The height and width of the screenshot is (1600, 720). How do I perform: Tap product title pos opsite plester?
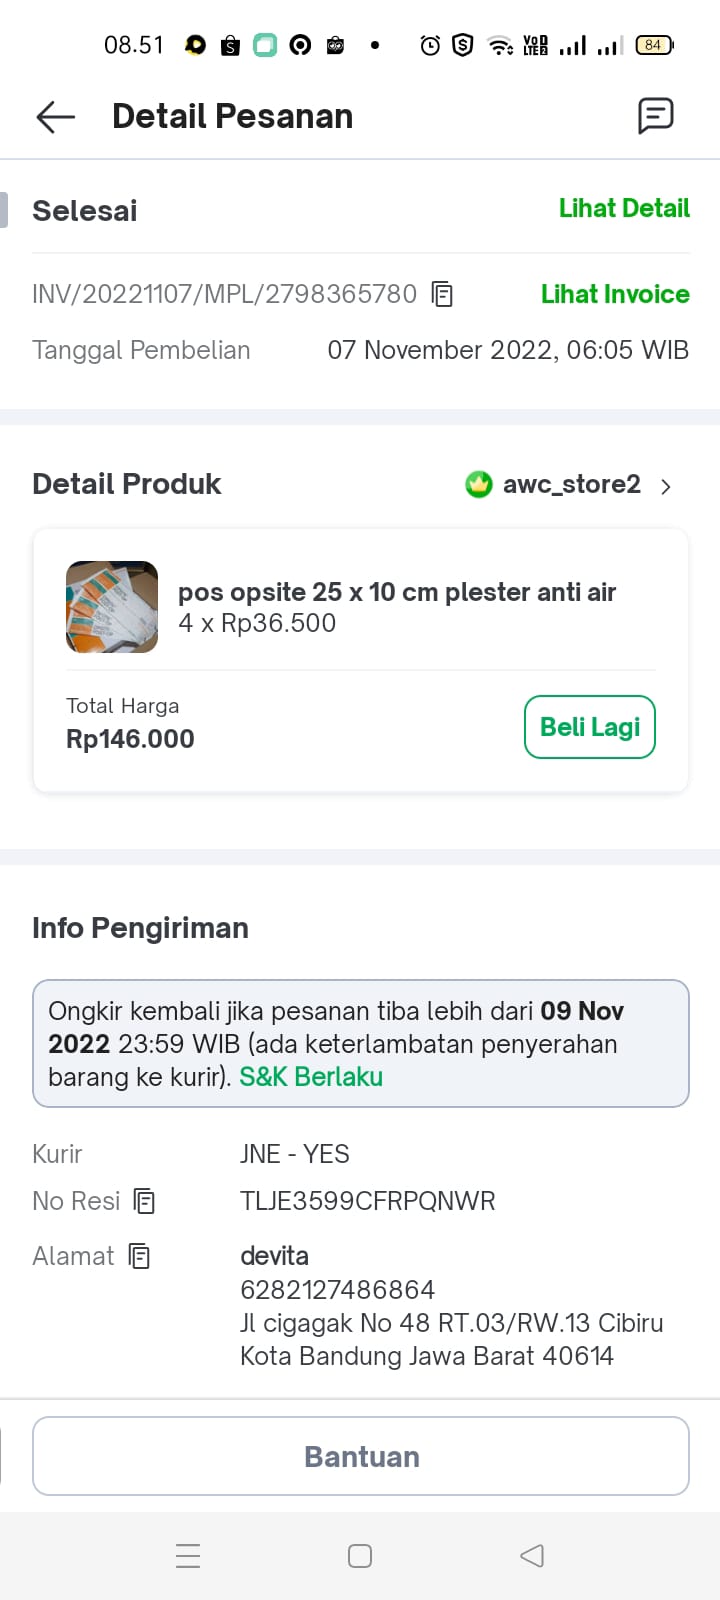(397, 592)
